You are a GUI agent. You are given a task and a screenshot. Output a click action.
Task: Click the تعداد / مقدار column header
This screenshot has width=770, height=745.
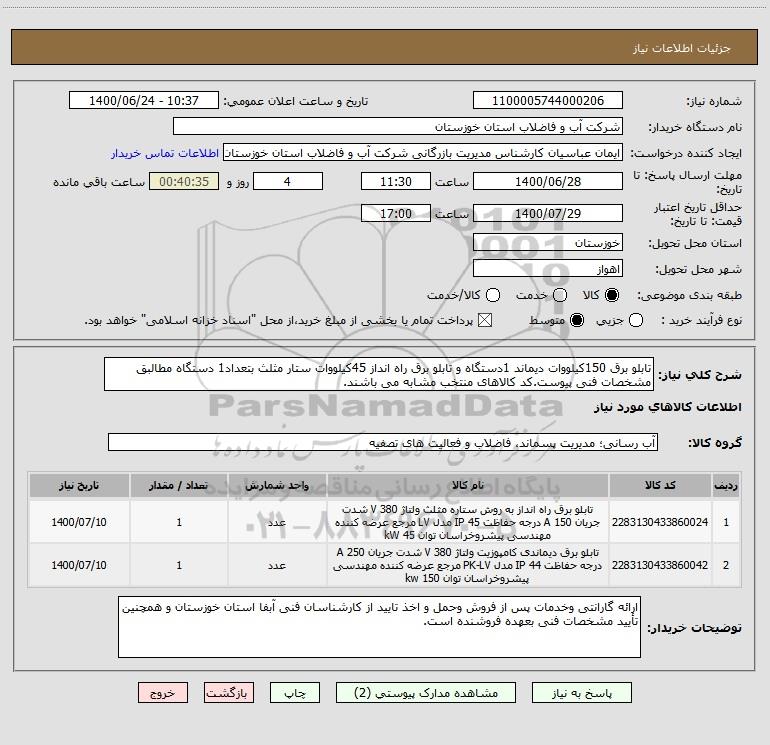pos(179,485)
